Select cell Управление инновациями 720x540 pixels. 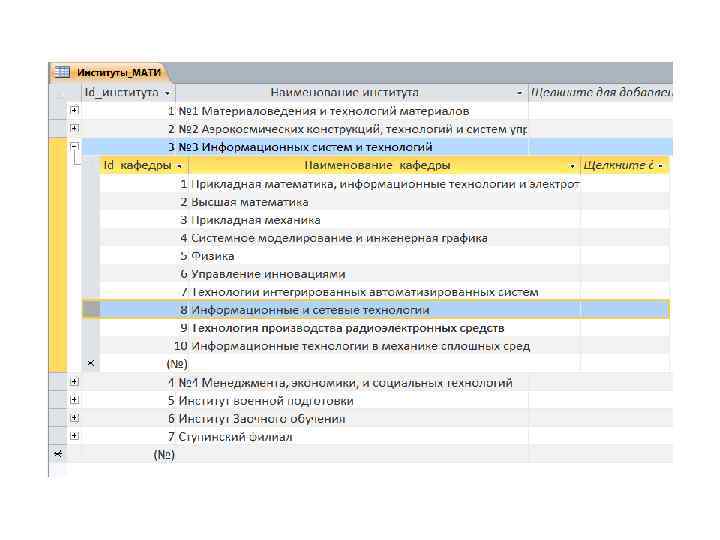click(385, 274)
